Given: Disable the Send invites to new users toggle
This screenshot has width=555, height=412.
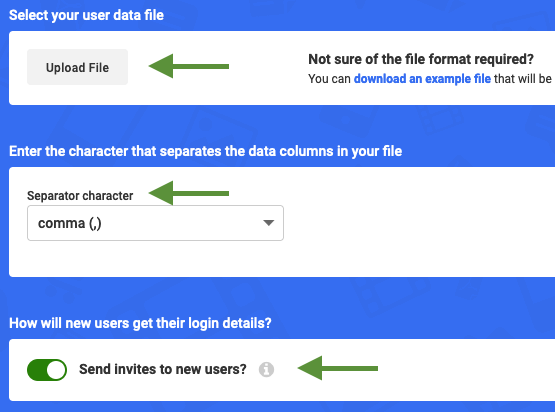Looking at the screenshot, I should pyautogui.click(x=47, y=370).
